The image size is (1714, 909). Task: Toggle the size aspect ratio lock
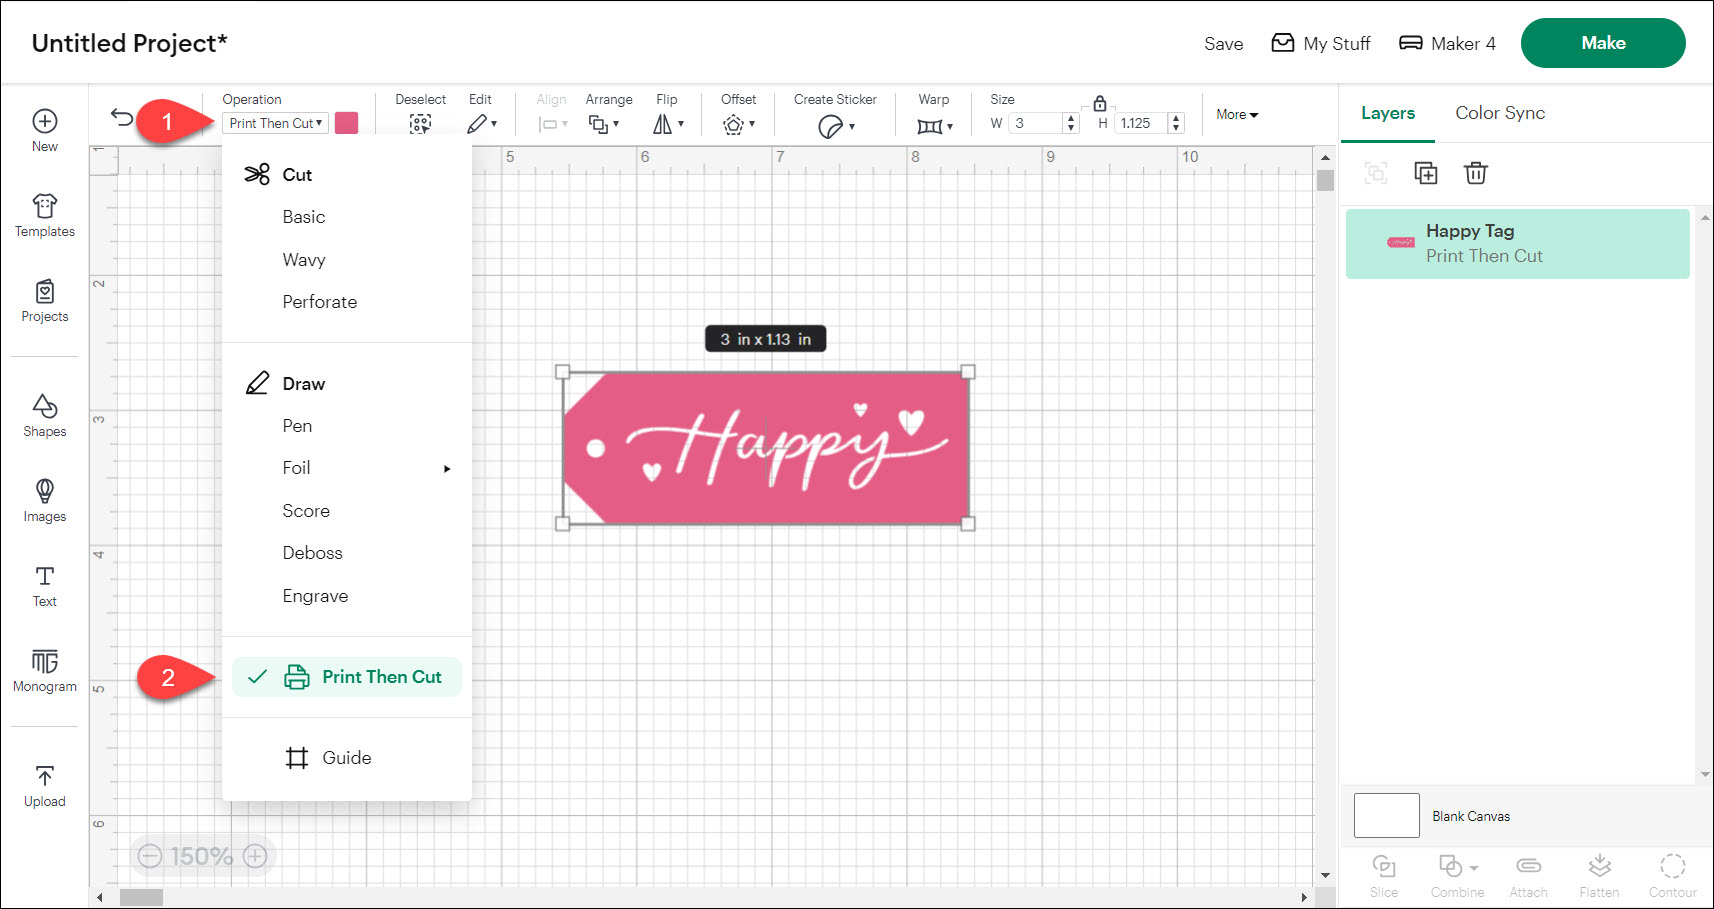pyautogui.click(x=1100, y=103)
